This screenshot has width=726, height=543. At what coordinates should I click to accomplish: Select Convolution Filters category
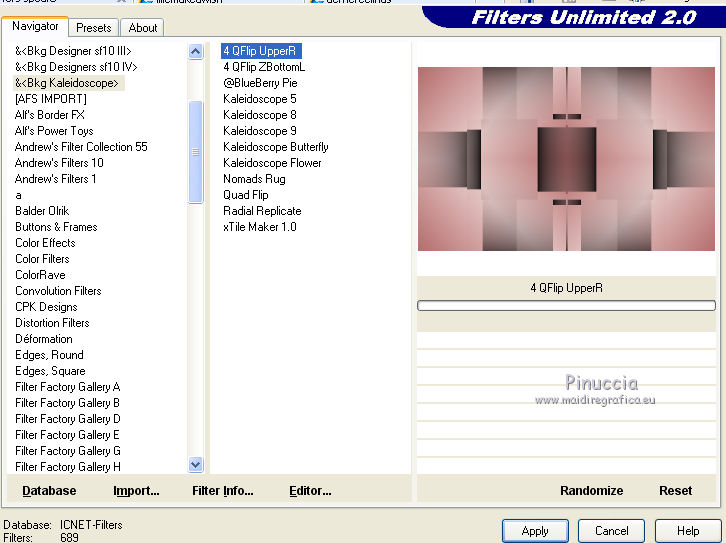tap(58, 291)
